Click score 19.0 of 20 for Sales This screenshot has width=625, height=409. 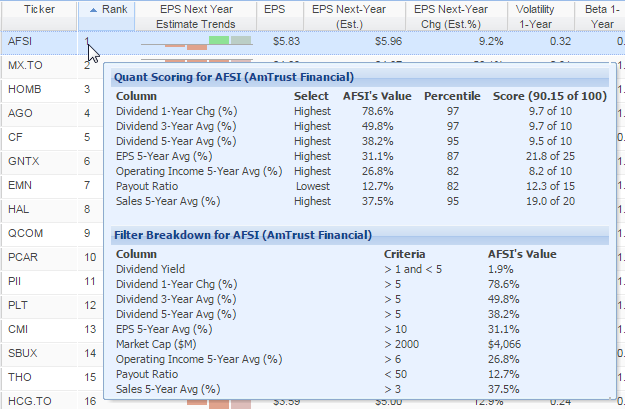click(550, 201)
